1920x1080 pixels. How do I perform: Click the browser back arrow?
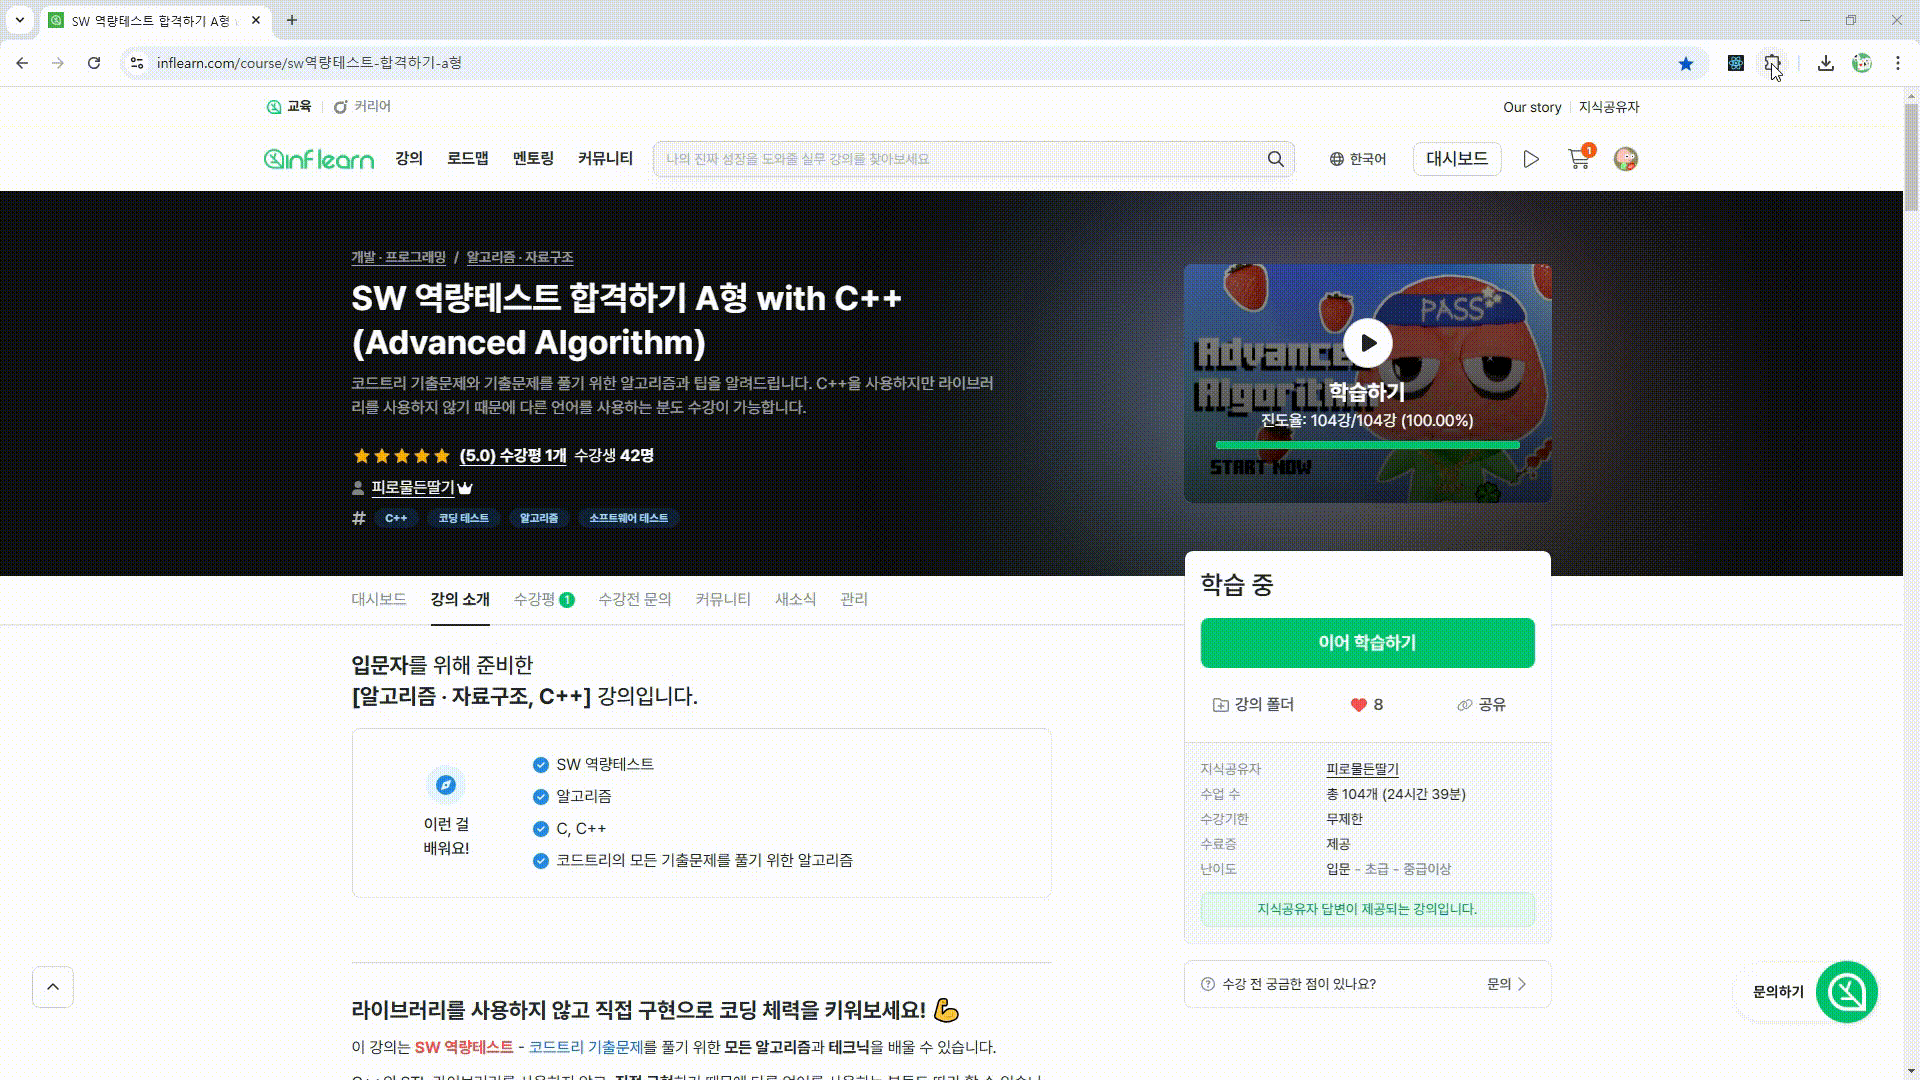(x=22, y=63)
